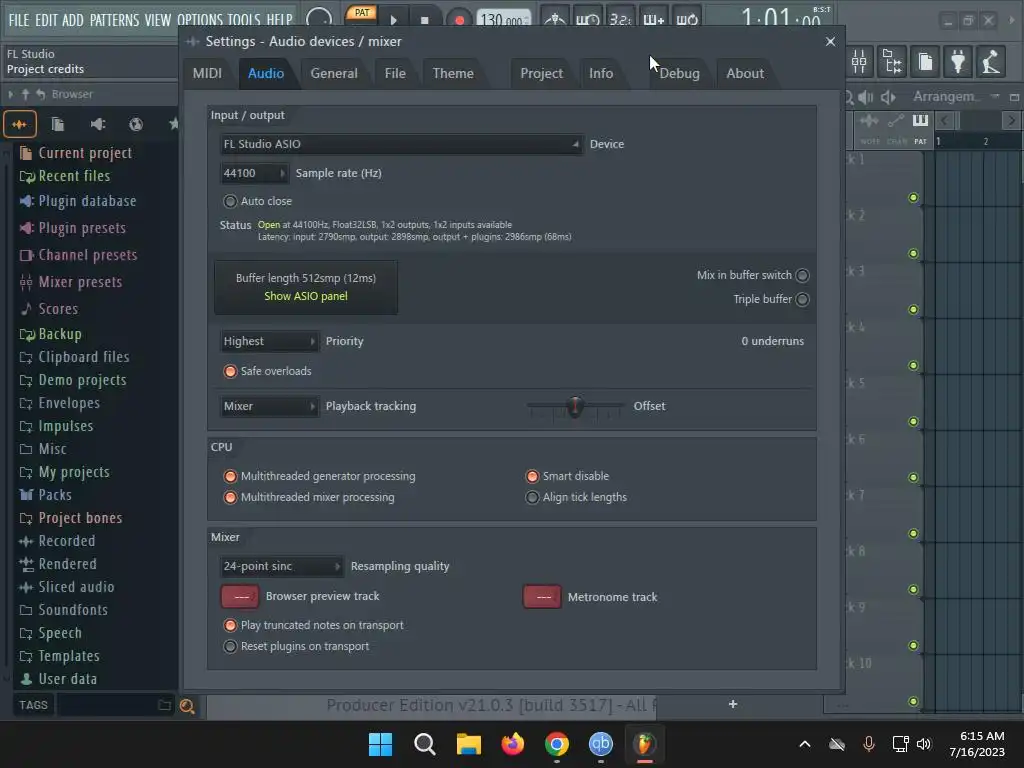Open the Mixer playback tracking dropdown

[x=269, y=406]
